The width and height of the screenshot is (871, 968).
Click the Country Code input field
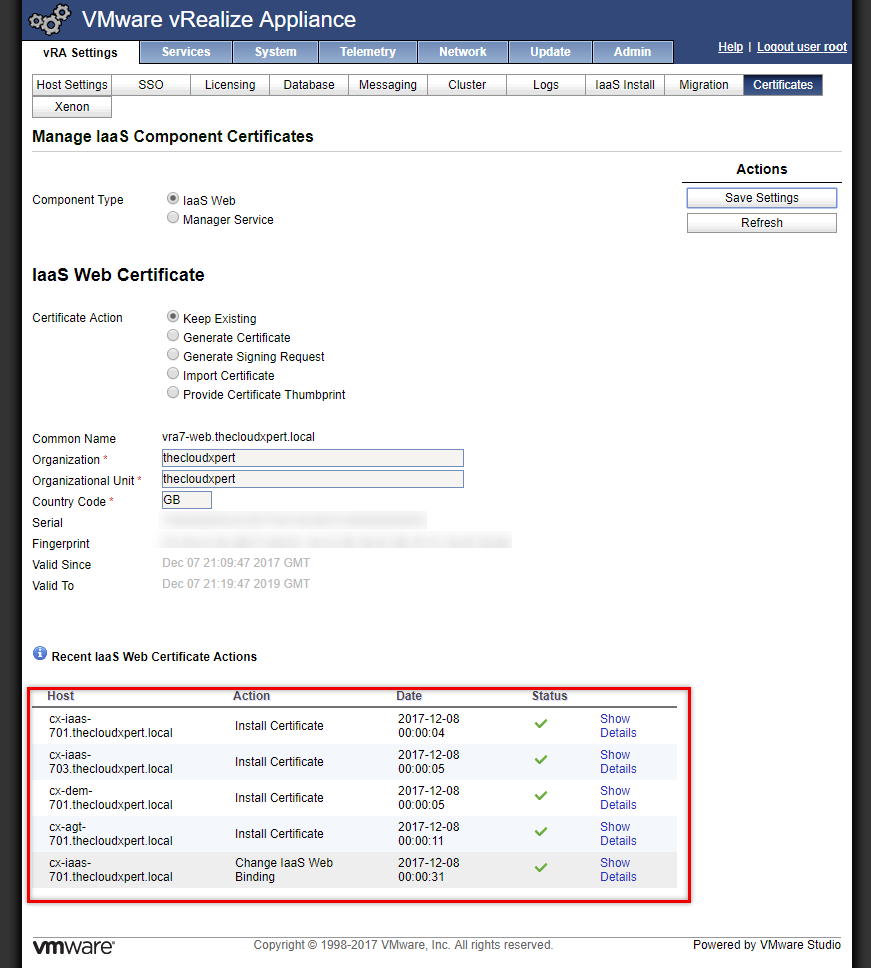pyautogui.click(x=187, y=500)
